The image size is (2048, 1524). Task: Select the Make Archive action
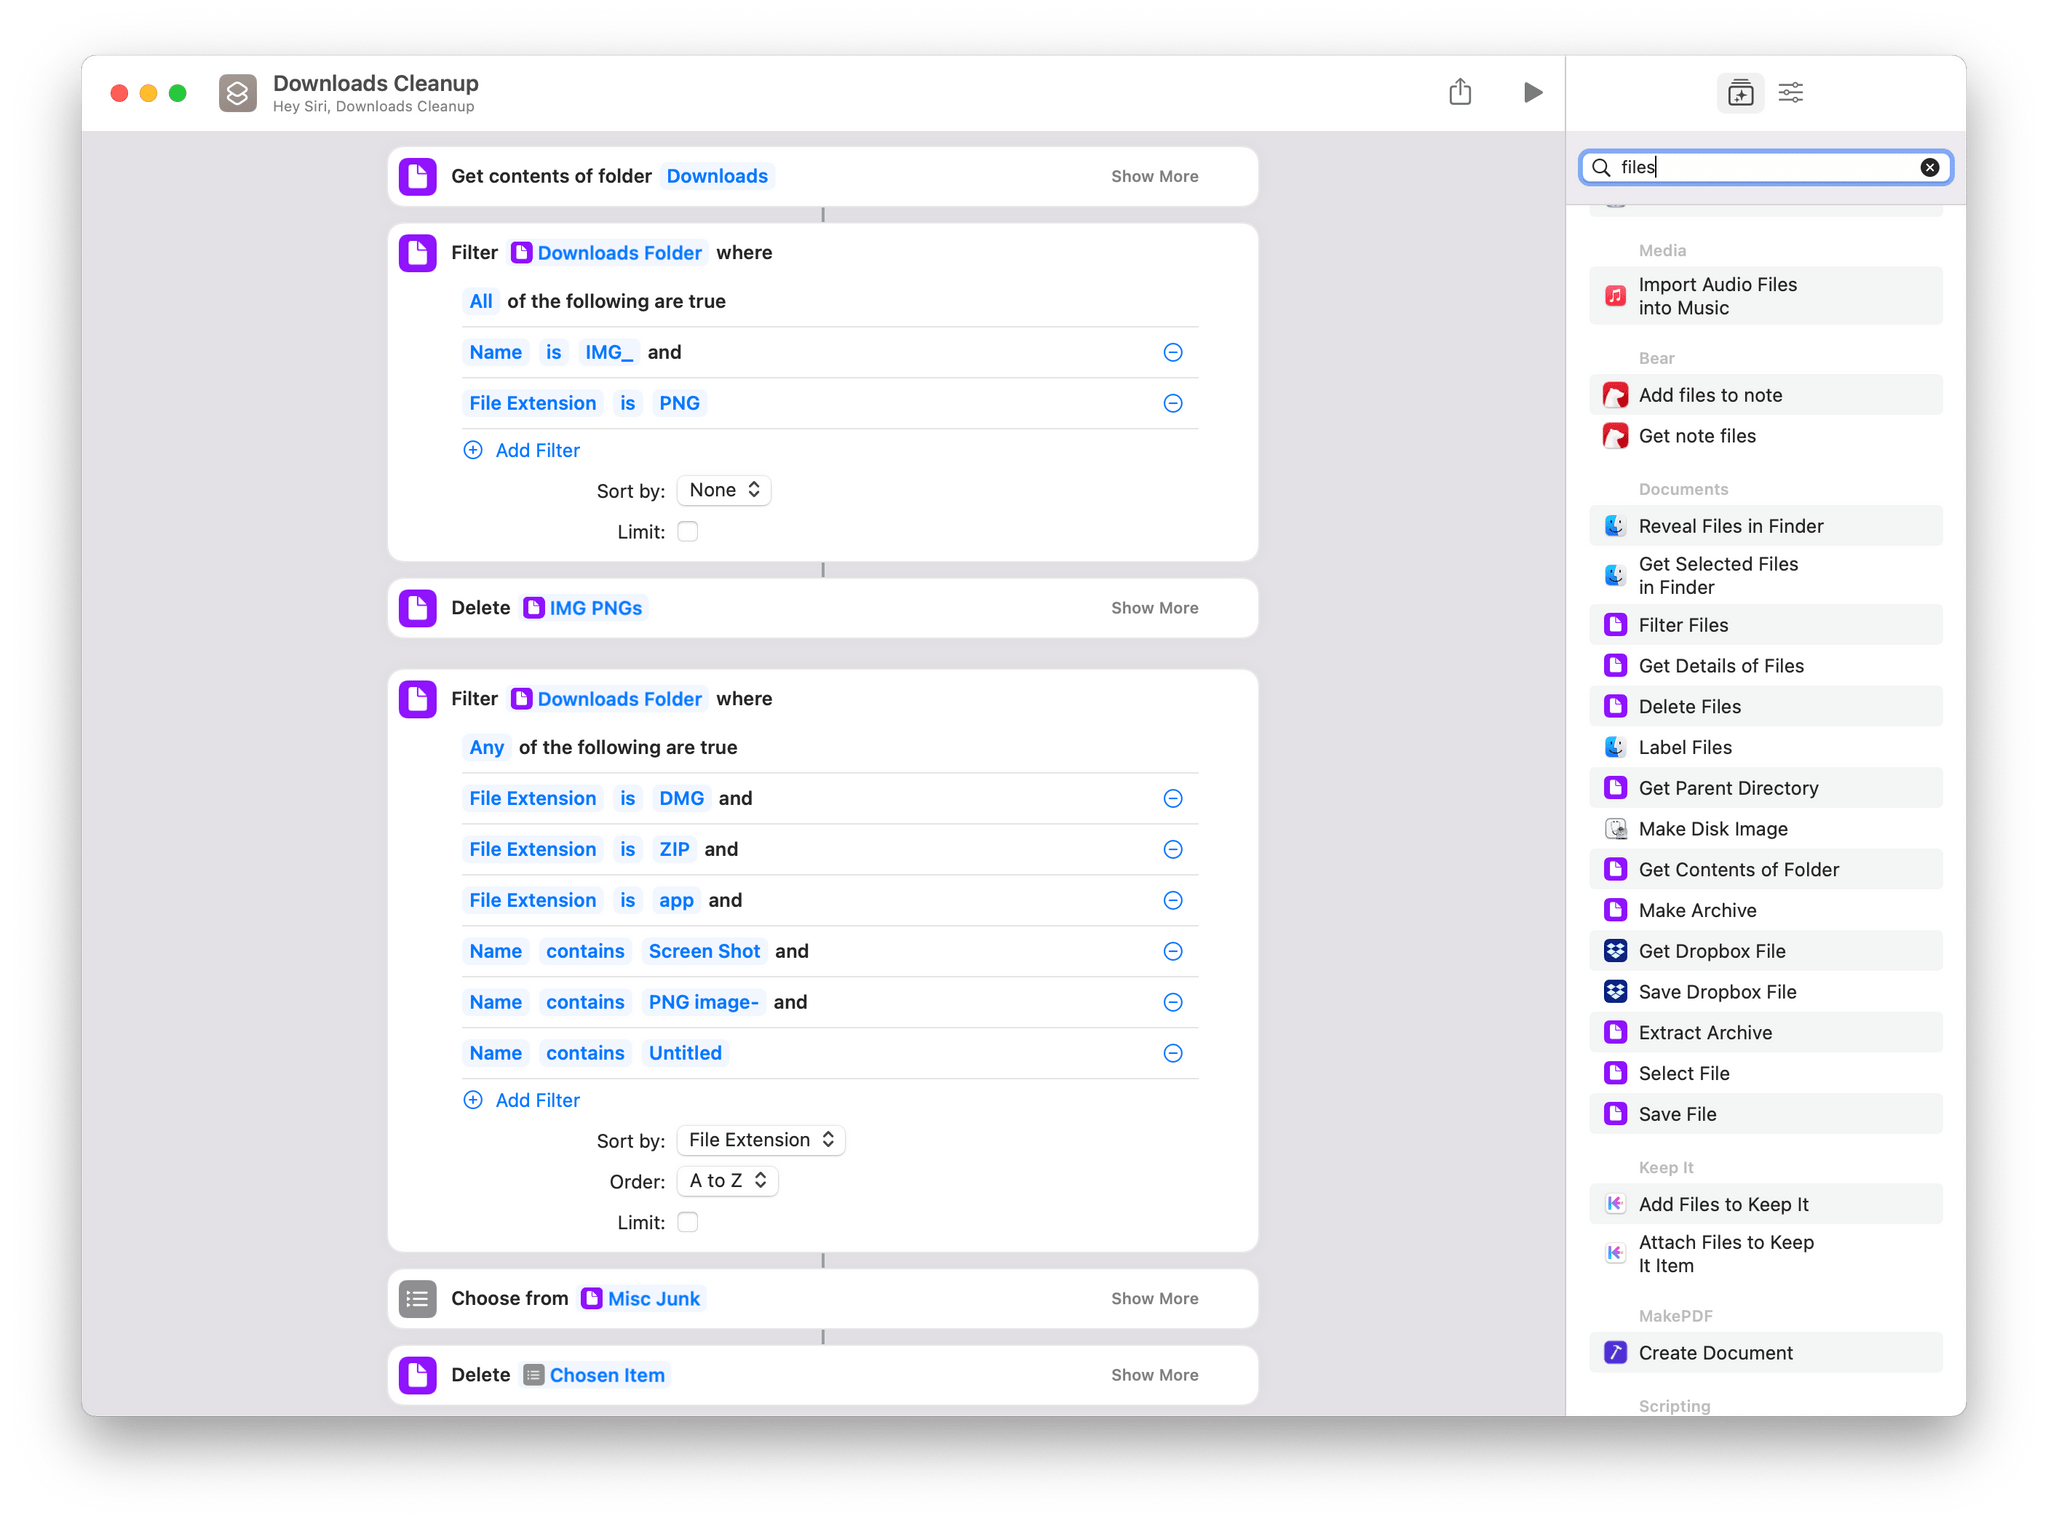[1765, 910]
